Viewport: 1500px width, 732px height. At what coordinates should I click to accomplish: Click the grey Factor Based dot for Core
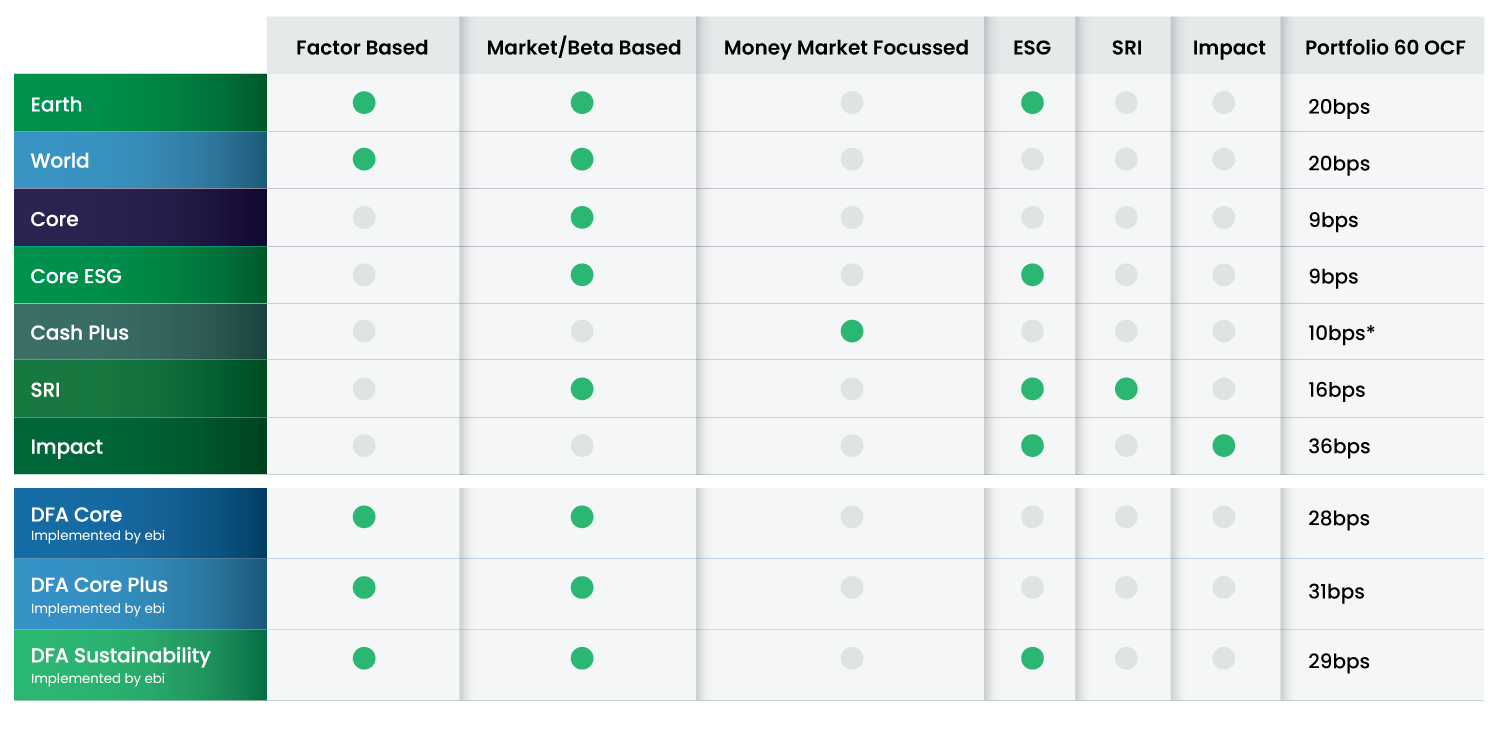point(364,217)
